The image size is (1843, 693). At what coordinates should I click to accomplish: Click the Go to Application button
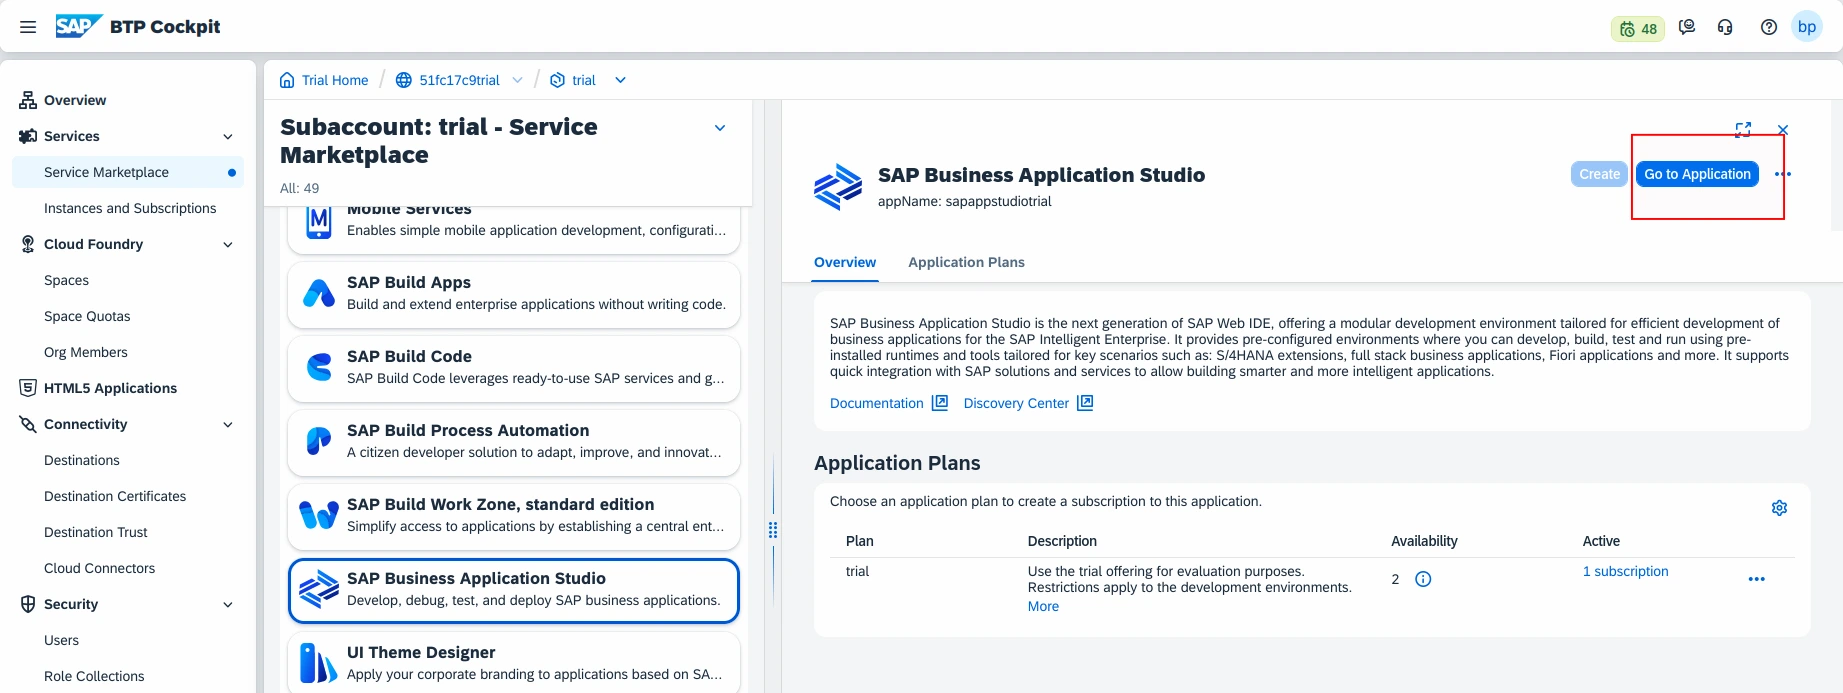tap(1697, 174)
